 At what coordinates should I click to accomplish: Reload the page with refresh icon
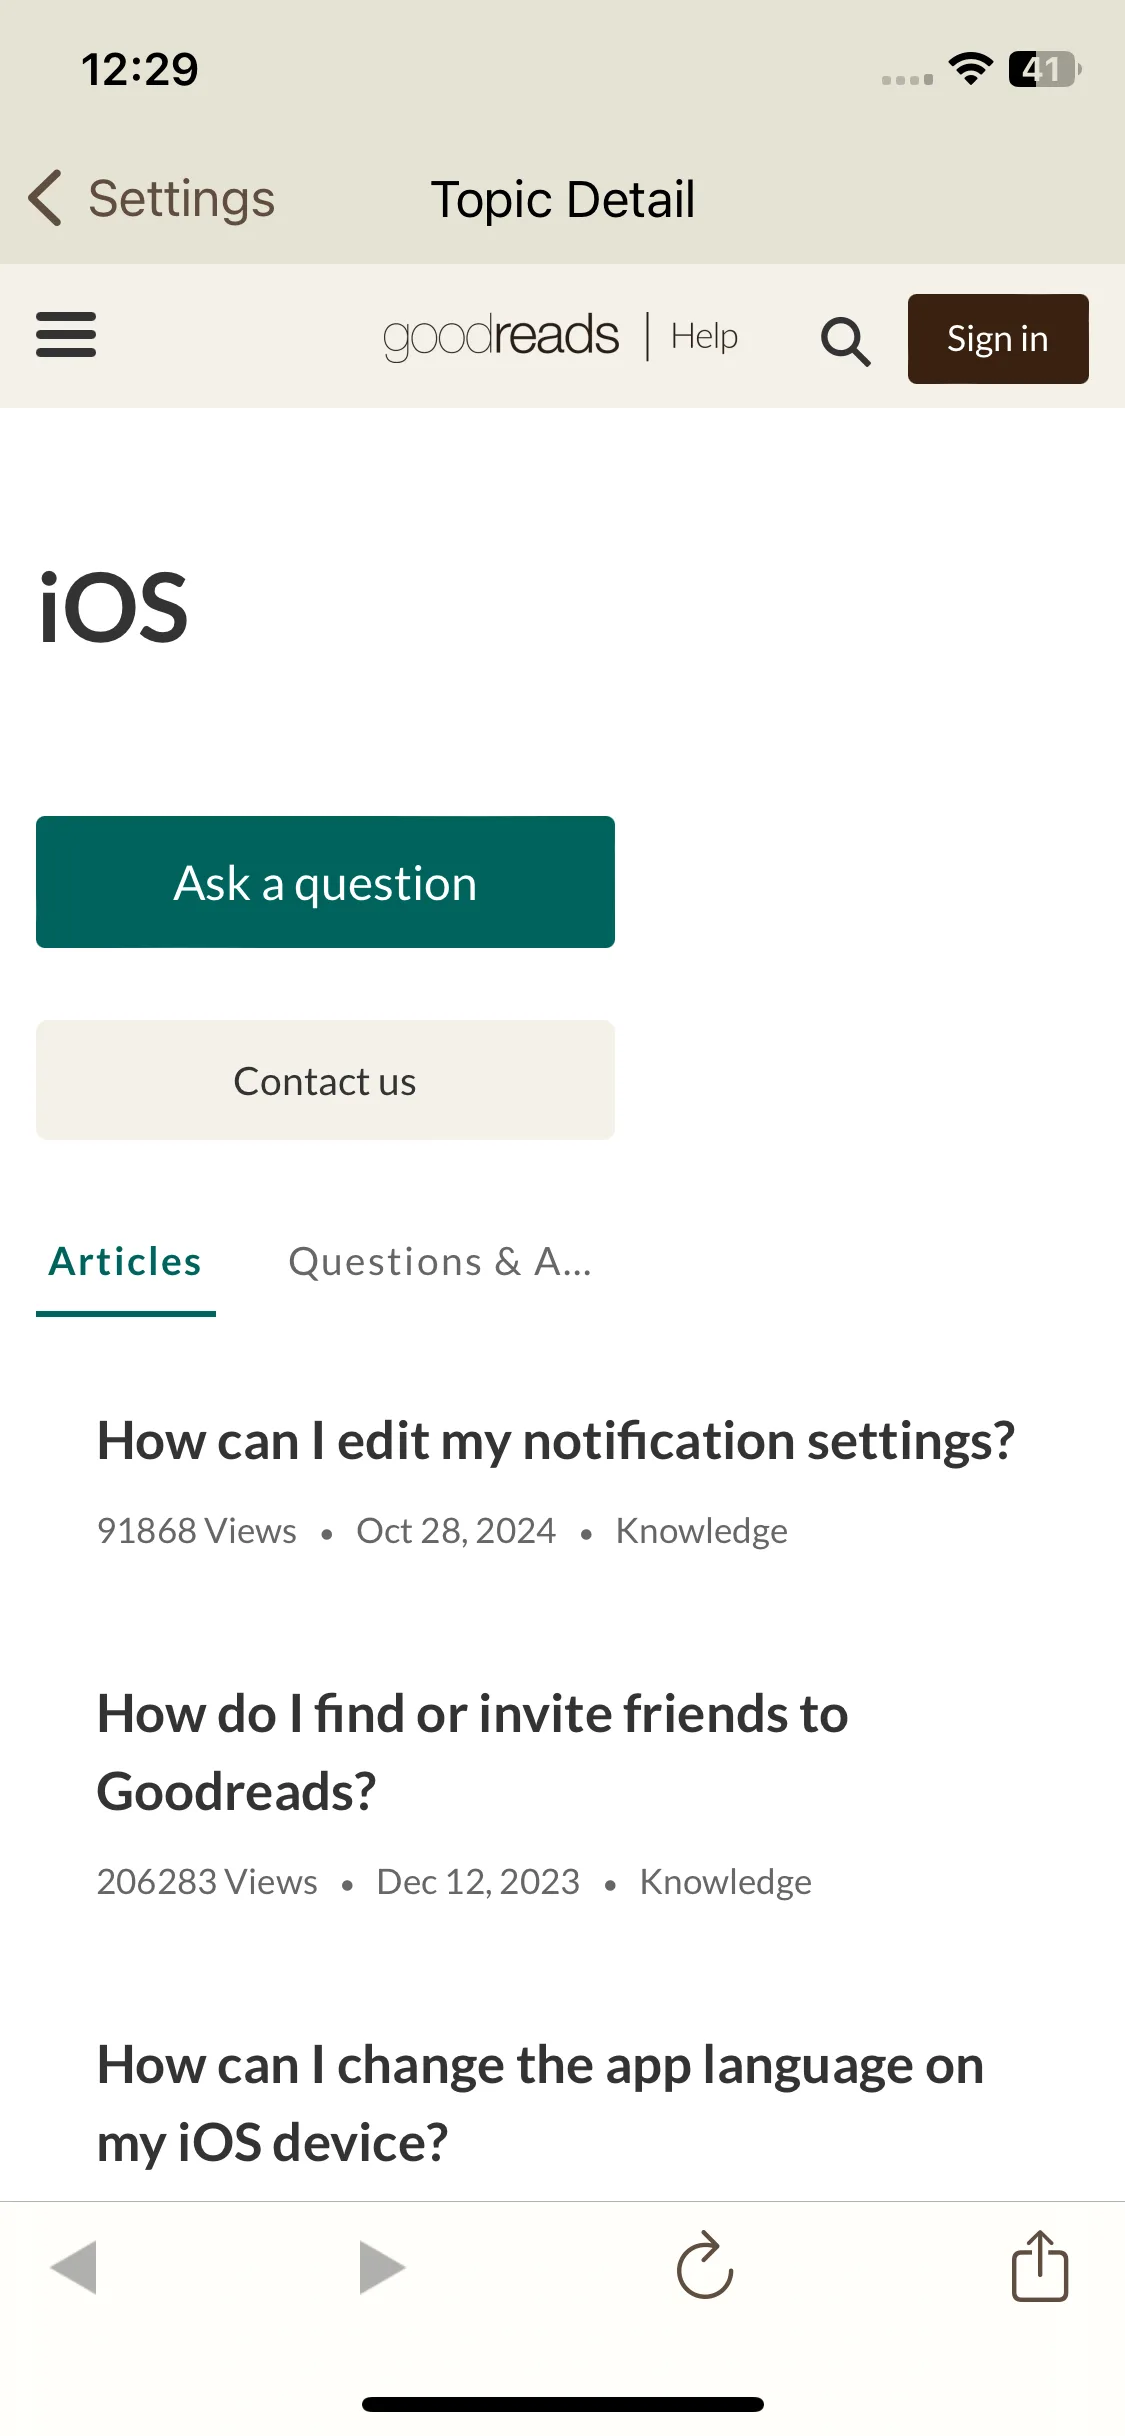tap(705, 2265)
